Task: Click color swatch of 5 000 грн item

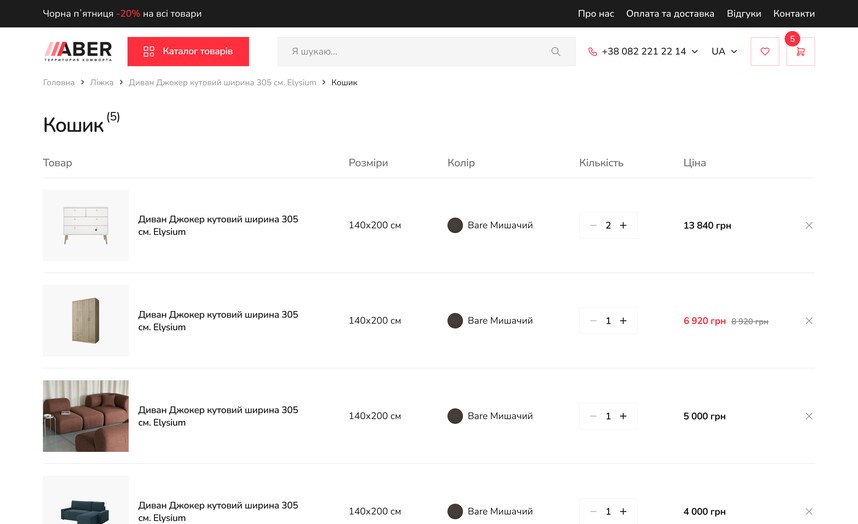Action: [455, 416]
